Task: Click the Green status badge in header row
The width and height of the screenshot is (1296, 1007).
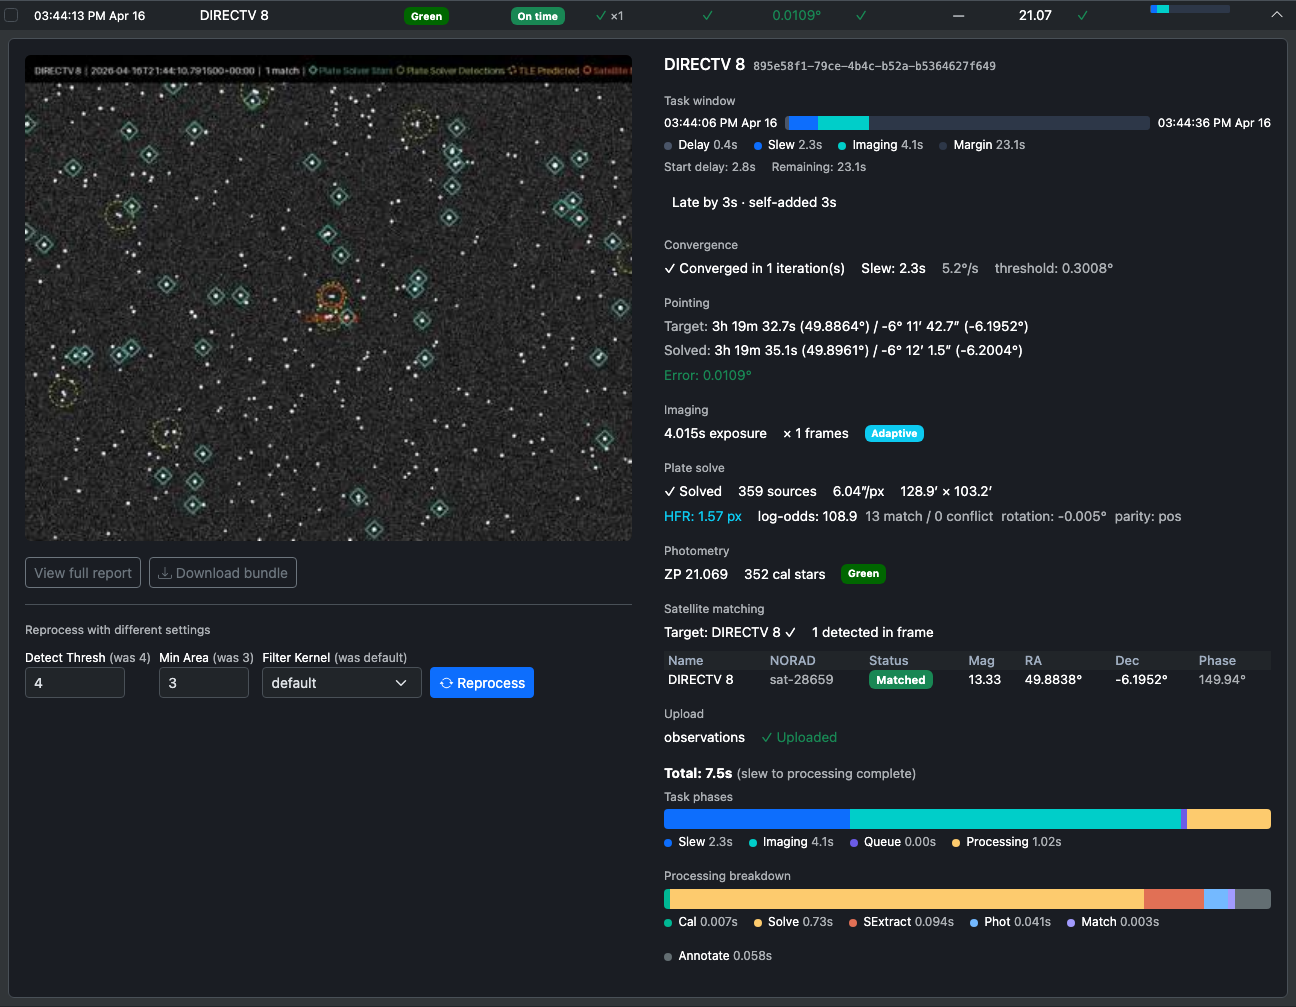Action: coord(426,16)
